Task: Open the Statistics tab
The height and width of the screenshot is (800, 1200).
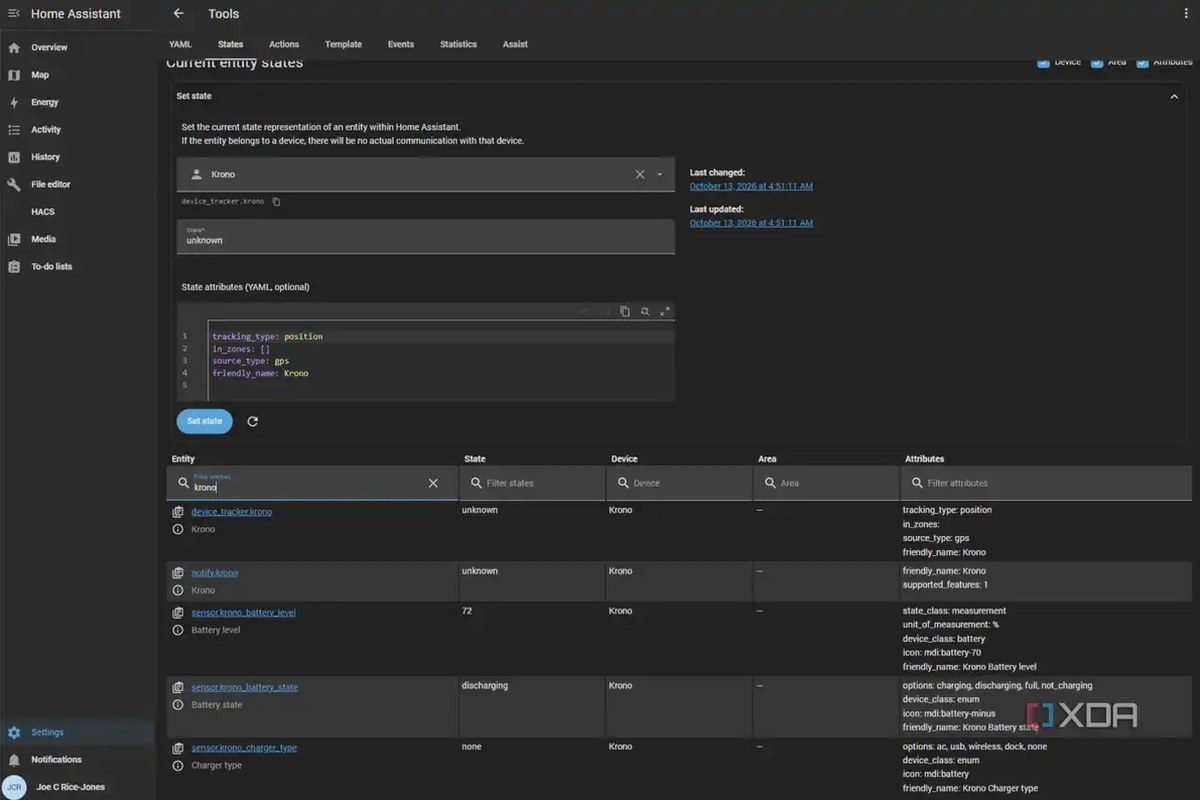Action: (459, 44)
